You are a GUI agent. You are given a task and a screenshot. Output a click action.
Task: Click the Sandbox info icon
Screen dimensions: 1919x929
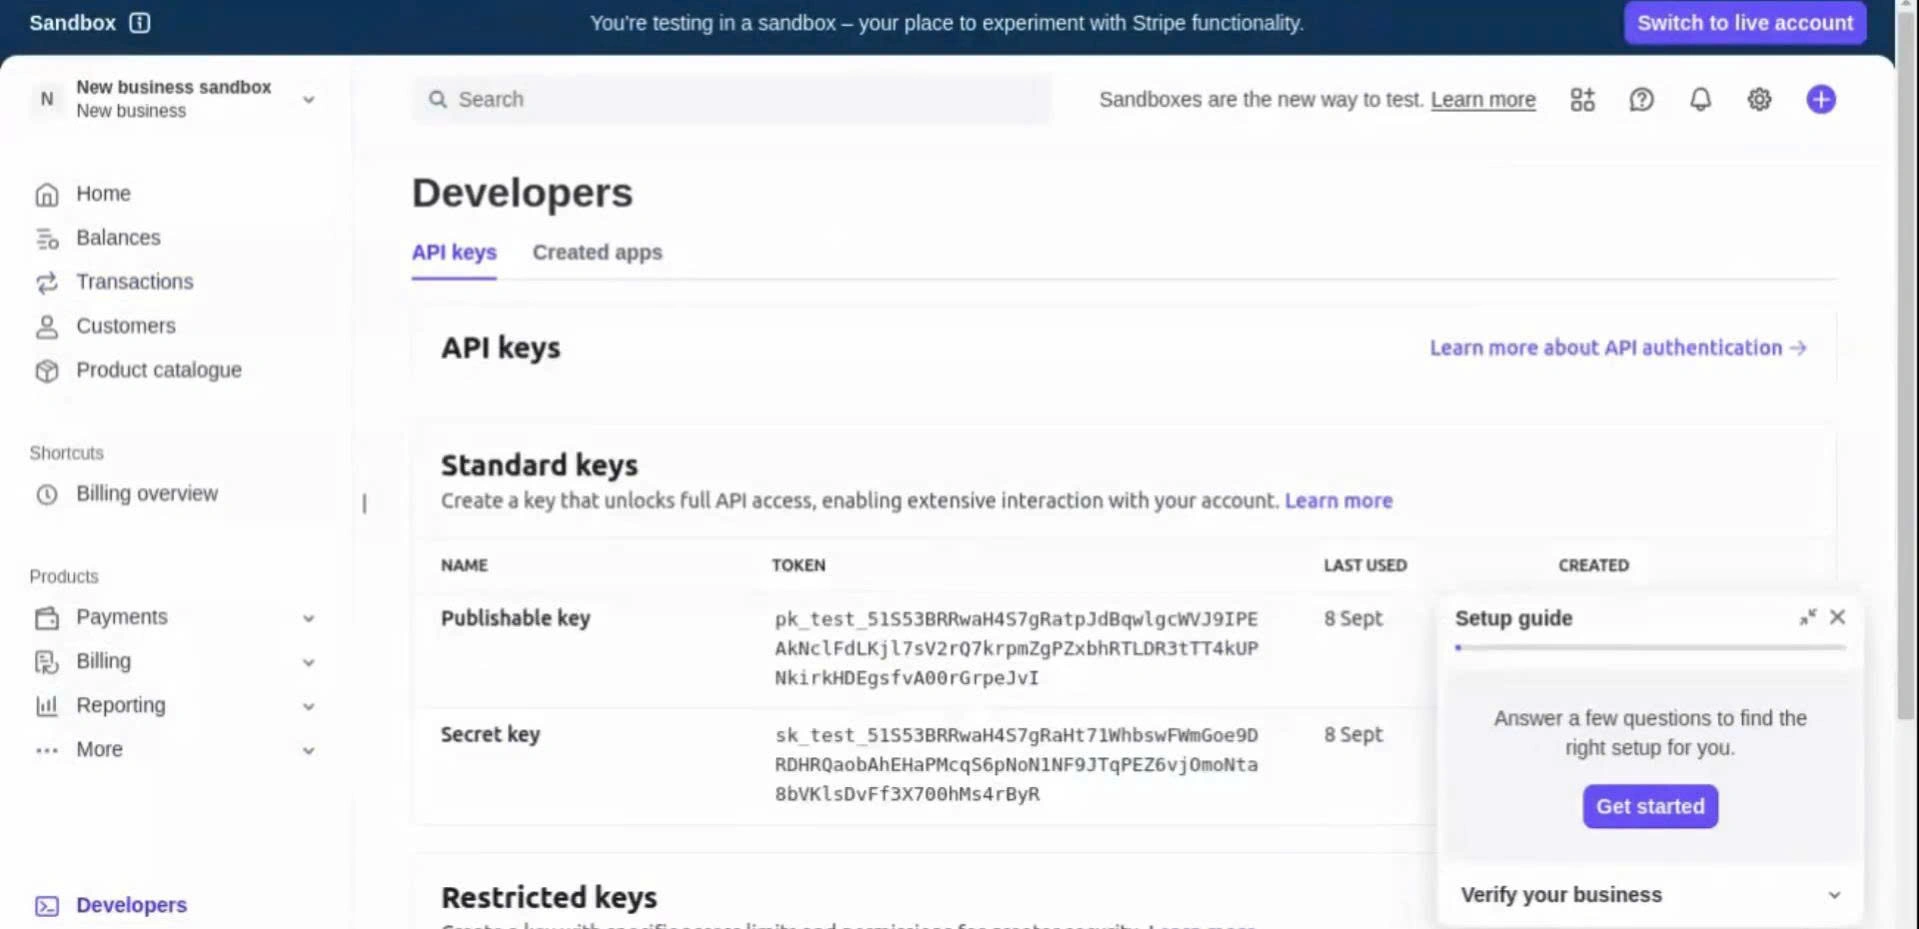coord(140,23)
